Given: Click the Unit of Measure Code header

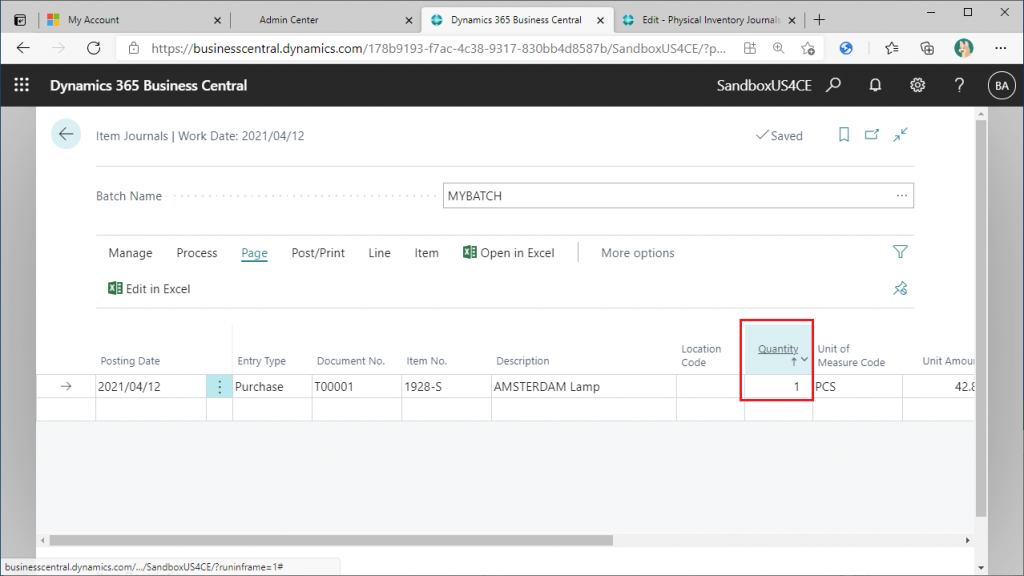Looking at the screenshot, I should [851, 355].
